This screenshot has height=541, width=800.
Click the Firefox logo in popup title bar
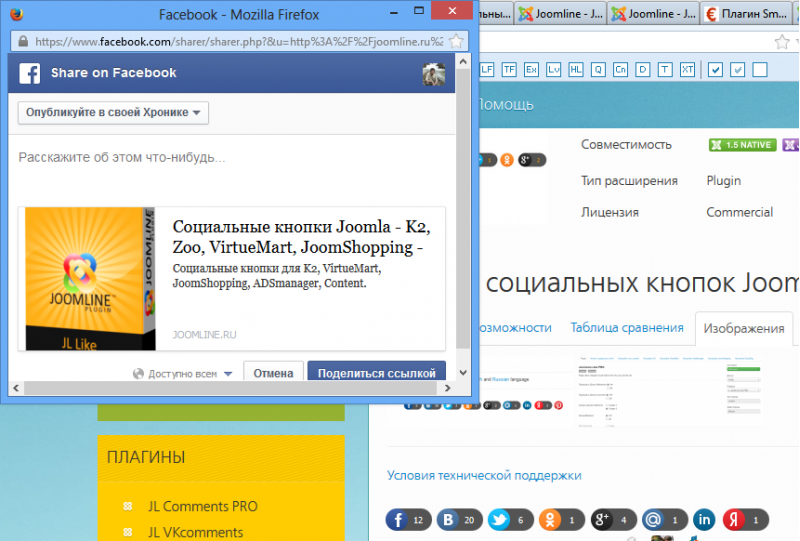coord(17,14)
